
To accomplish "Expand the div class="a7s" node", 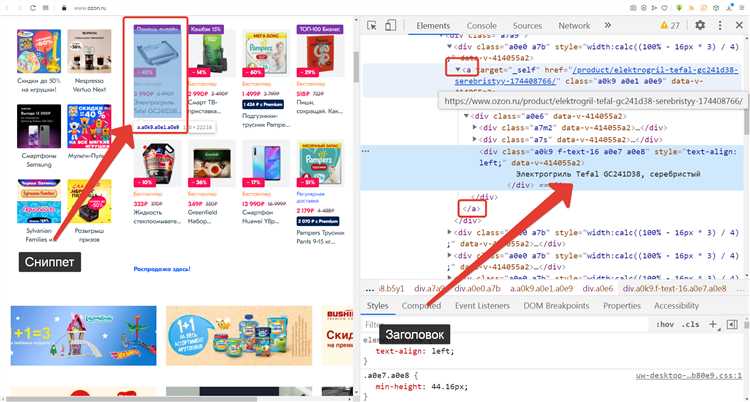I will (x=474, y=139).
